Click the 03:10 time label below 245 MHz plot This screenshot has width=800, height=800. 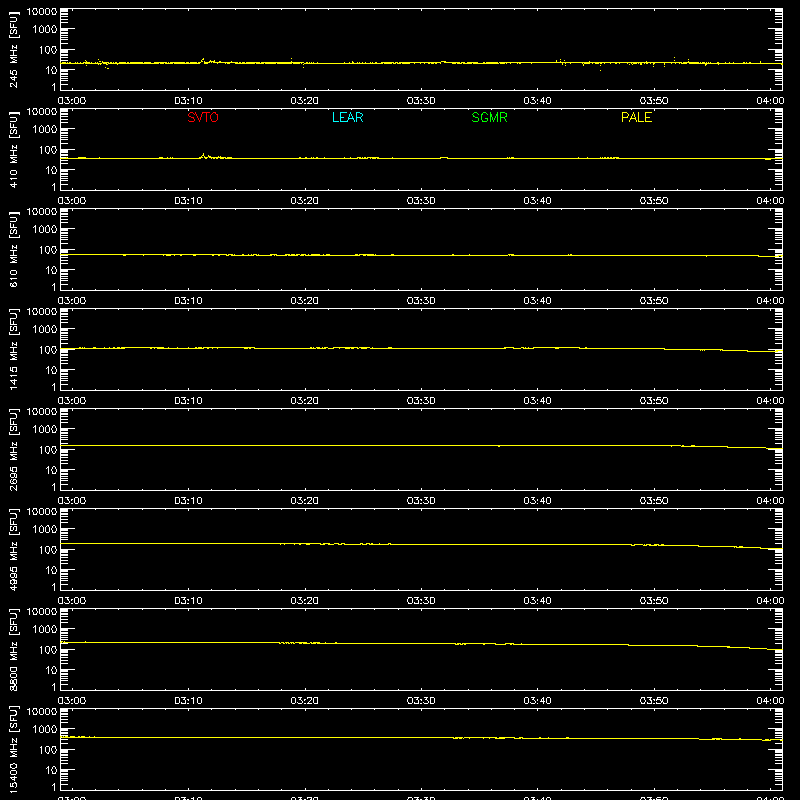(x=188, y=101)
